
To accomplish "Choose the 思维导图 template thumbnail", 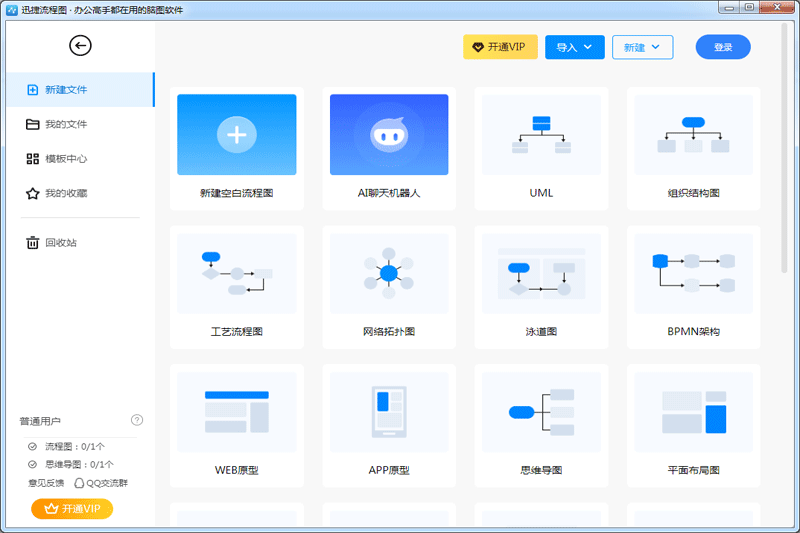I will 541,412.
